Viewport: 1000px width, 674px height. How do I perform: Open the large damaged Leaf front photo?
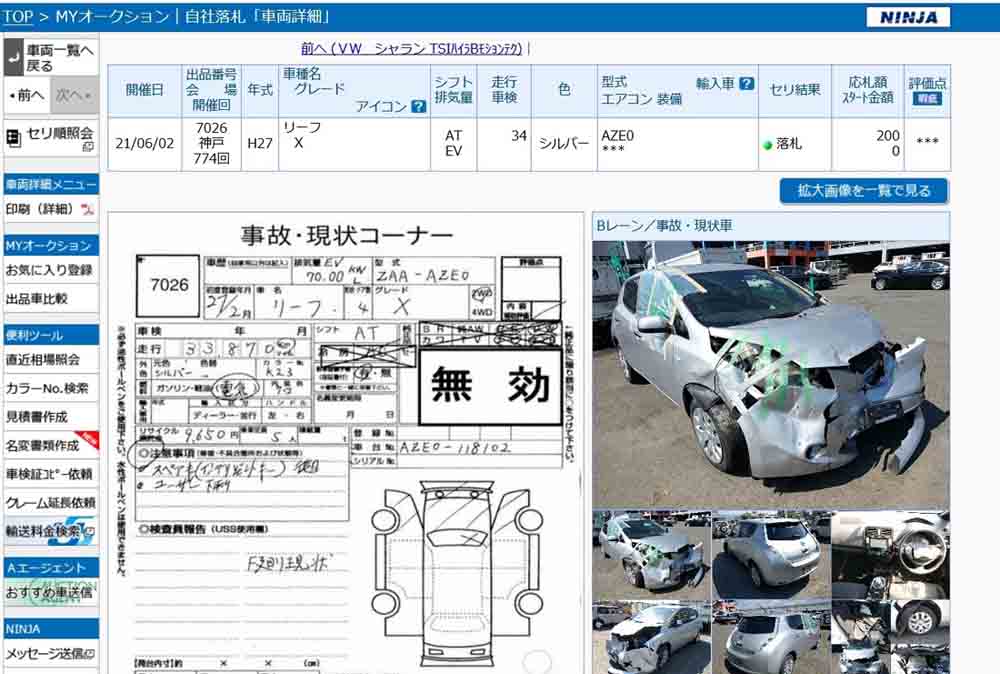[x=771, y=374]
